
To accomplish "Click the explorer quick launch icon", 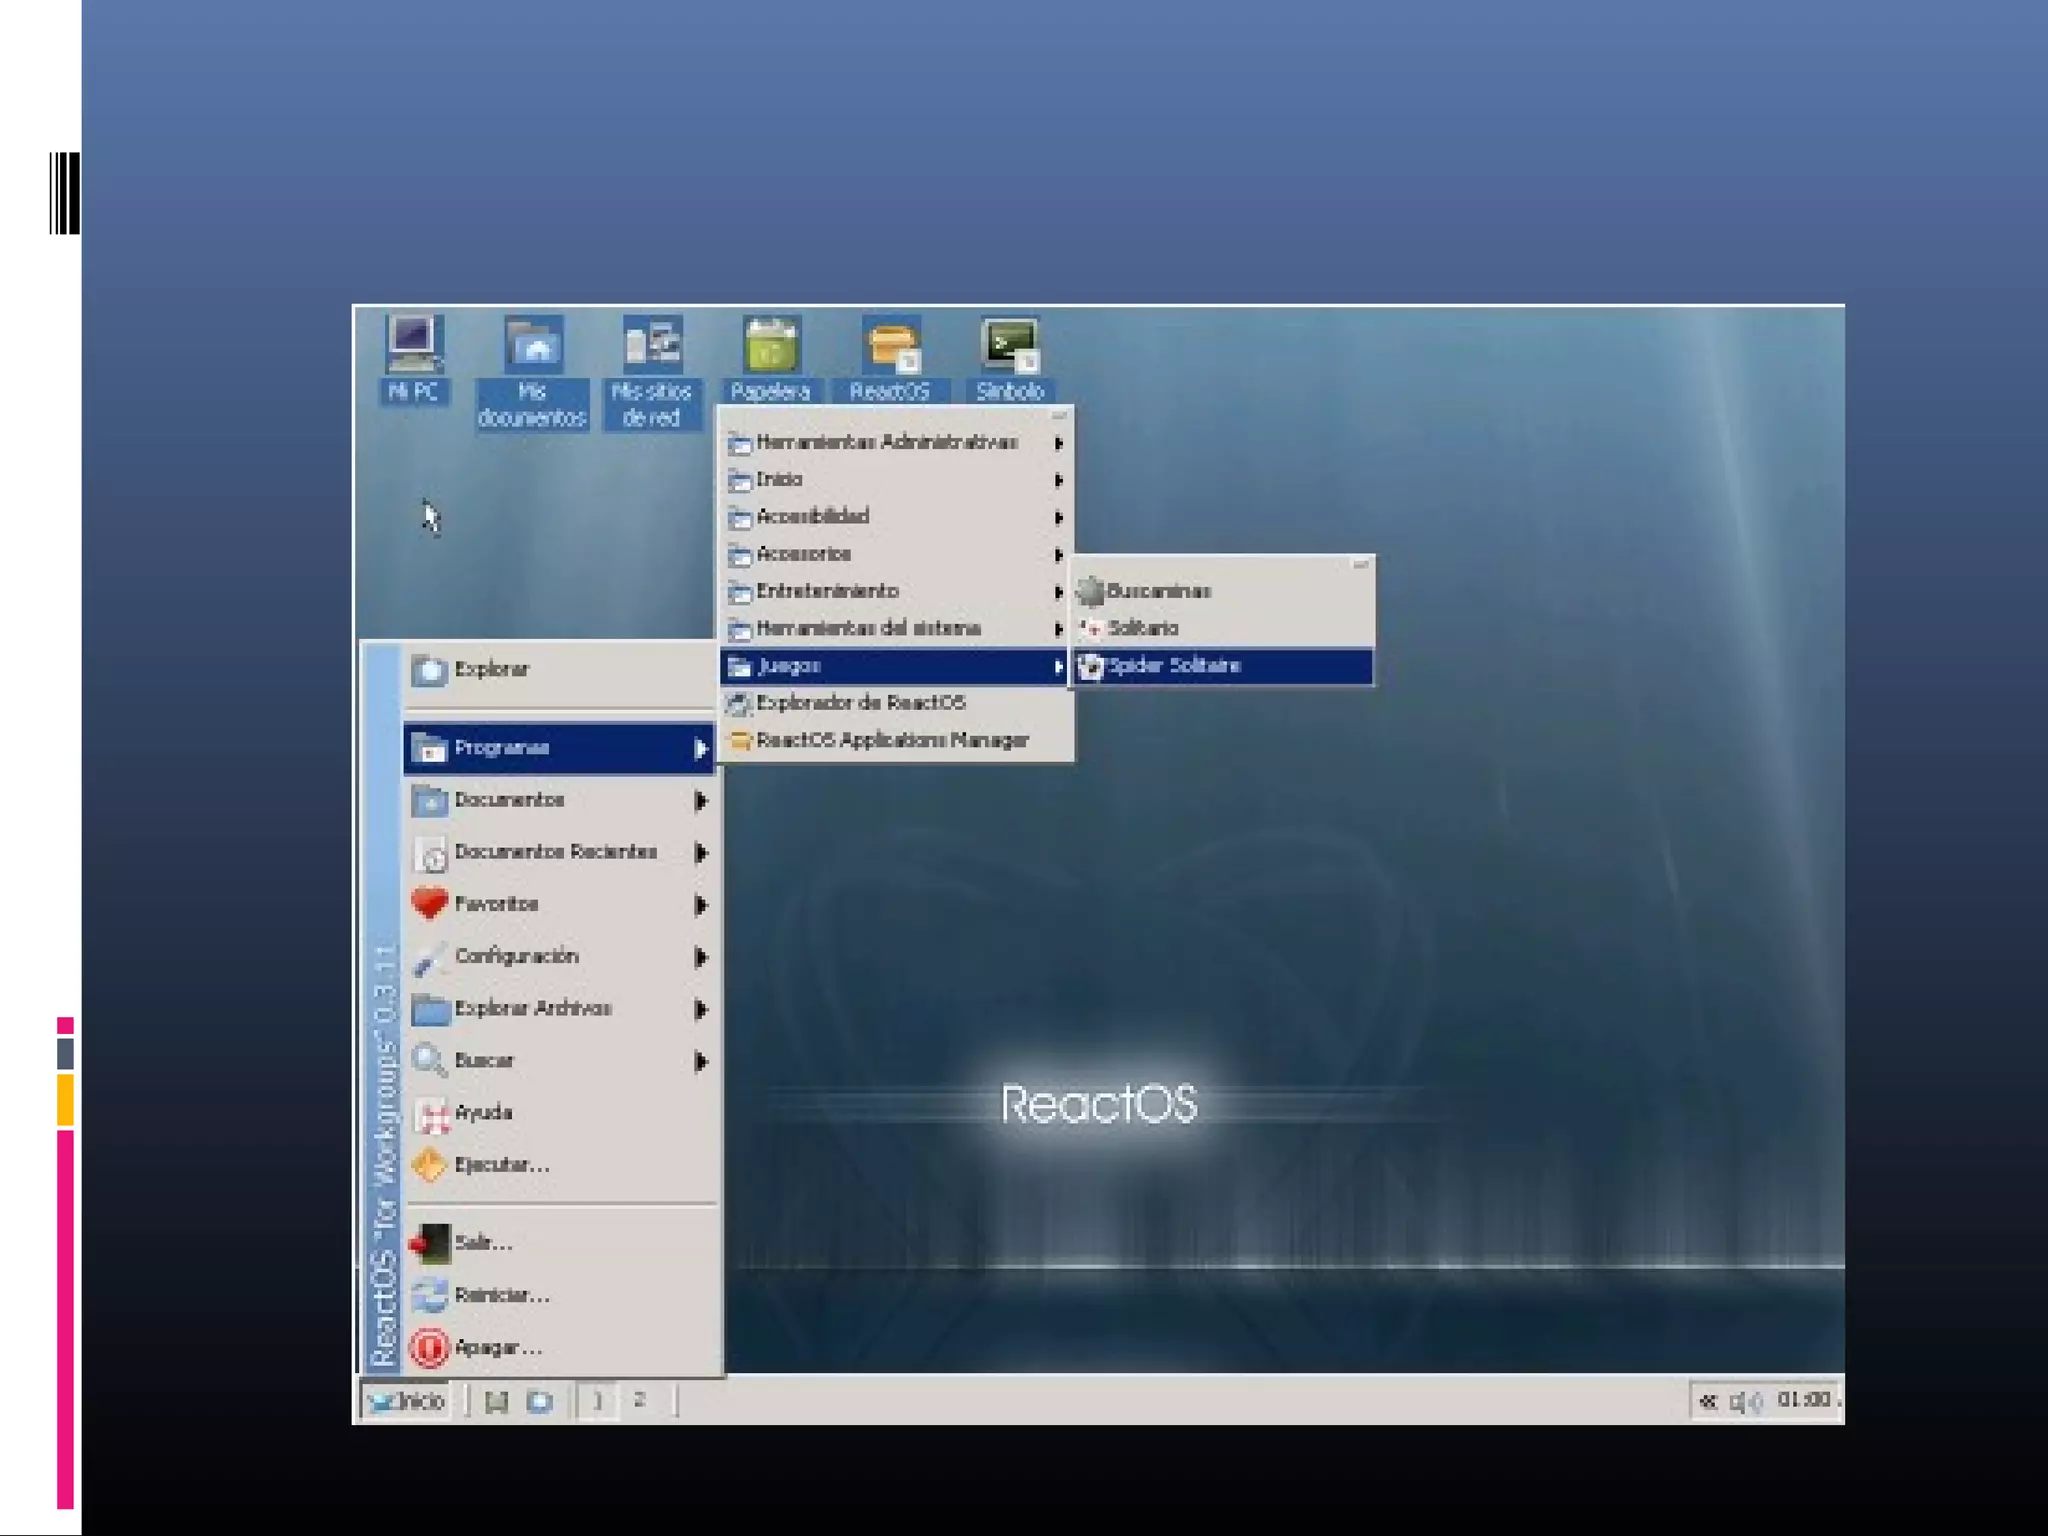I will 540,1402.
